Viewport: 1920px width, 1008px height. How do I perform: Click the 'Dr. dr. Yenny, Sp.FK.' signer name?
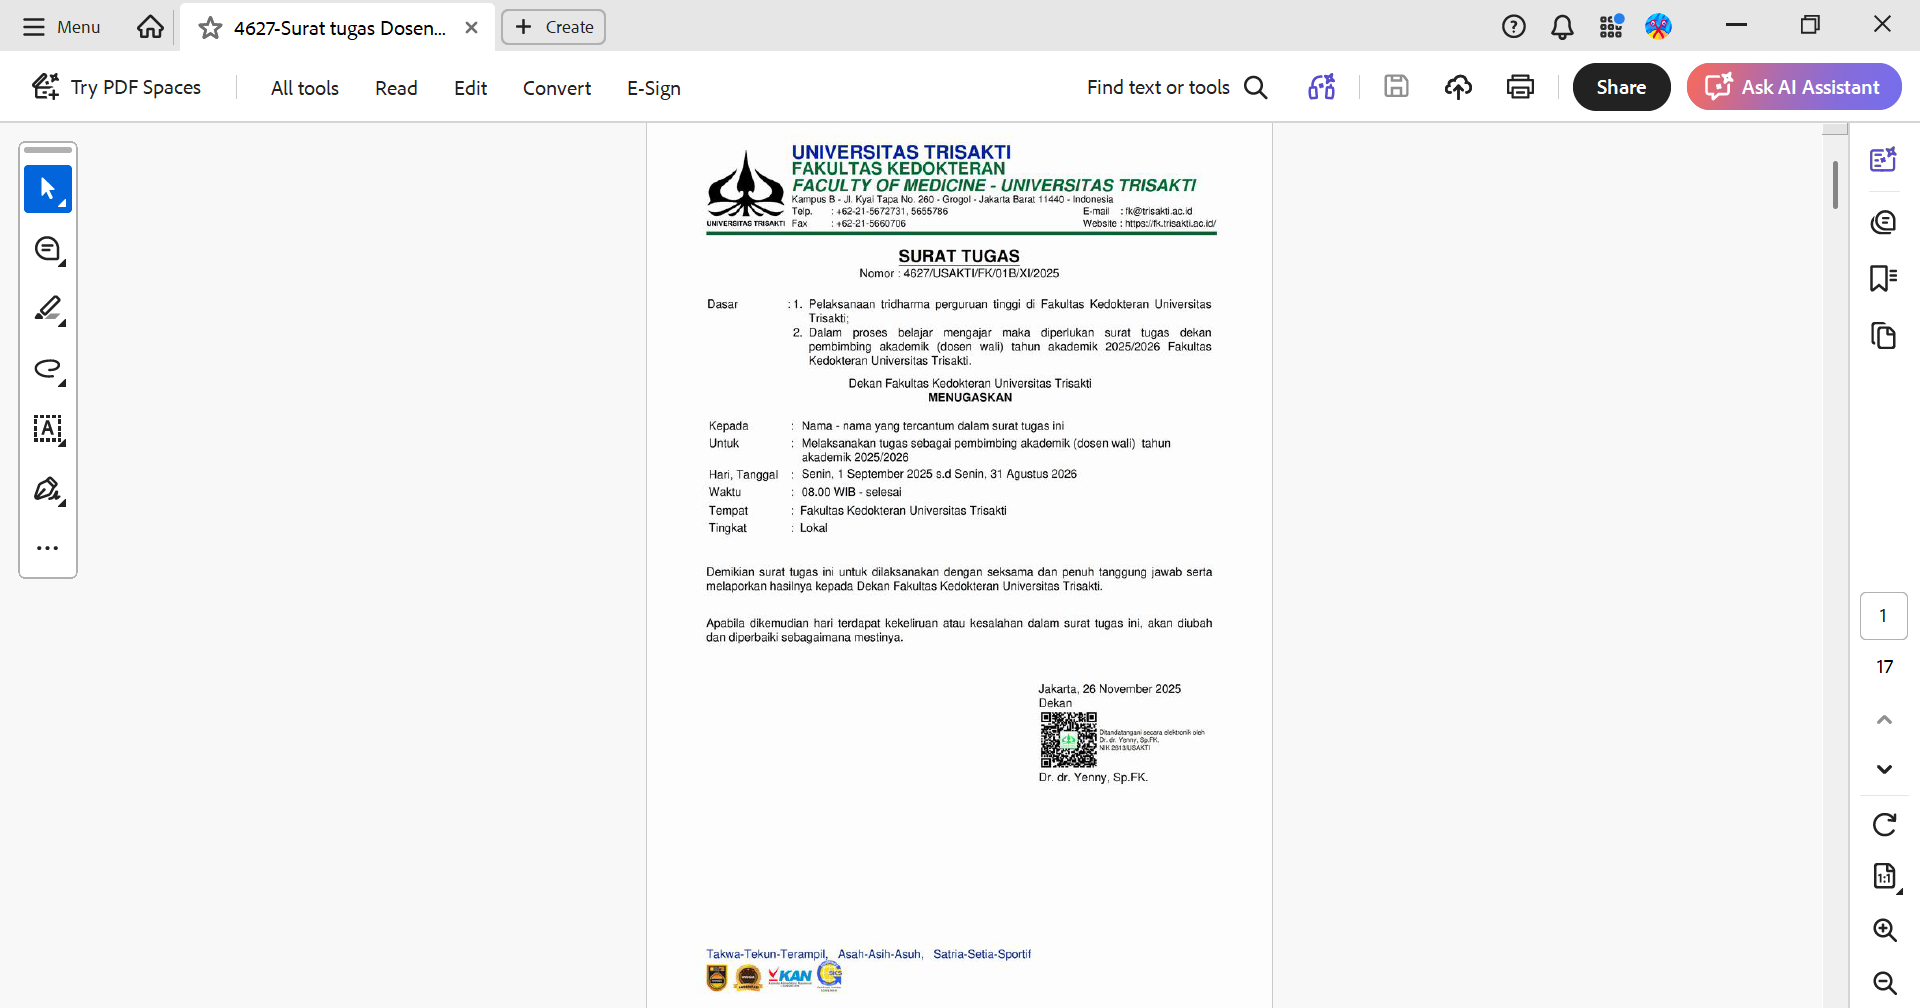1093,777
